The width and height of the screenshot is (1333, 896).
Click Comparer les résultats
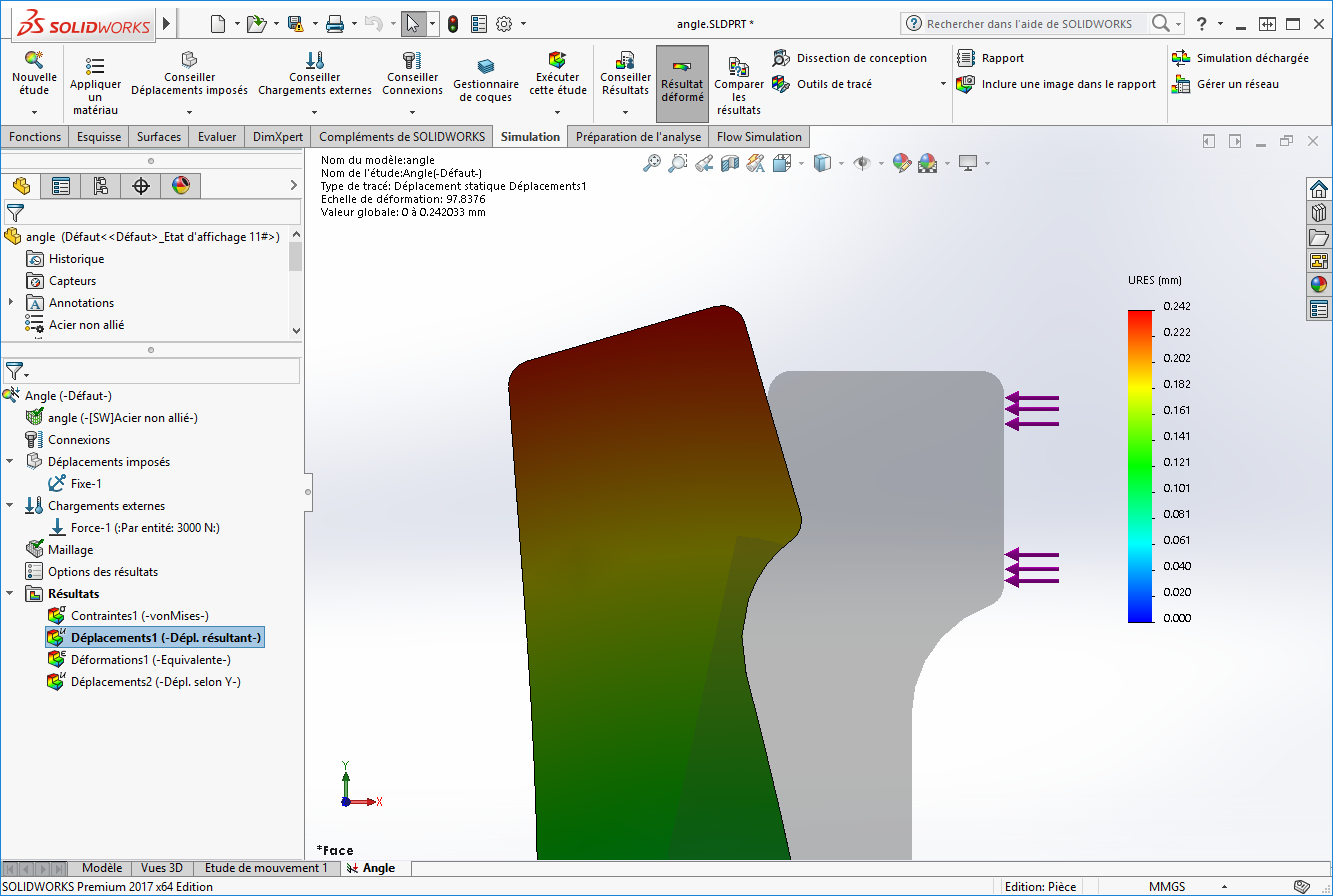(739, 87)
